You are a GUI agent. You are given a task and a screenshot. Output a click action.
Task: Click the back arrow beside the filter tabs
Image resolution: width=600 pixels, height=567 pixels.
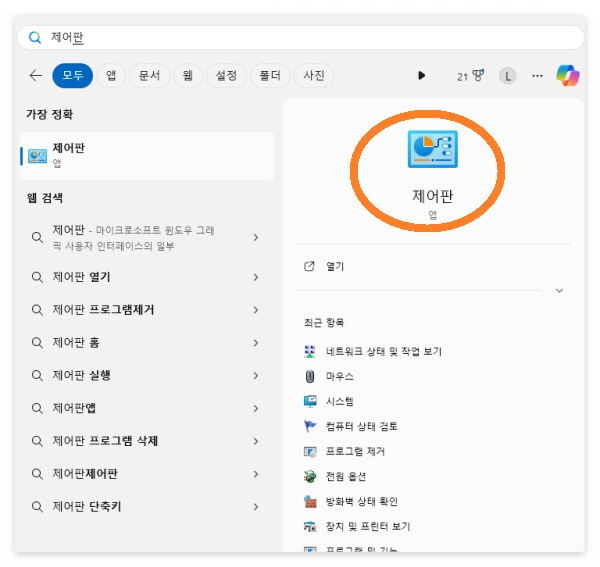tap(36, 75)
